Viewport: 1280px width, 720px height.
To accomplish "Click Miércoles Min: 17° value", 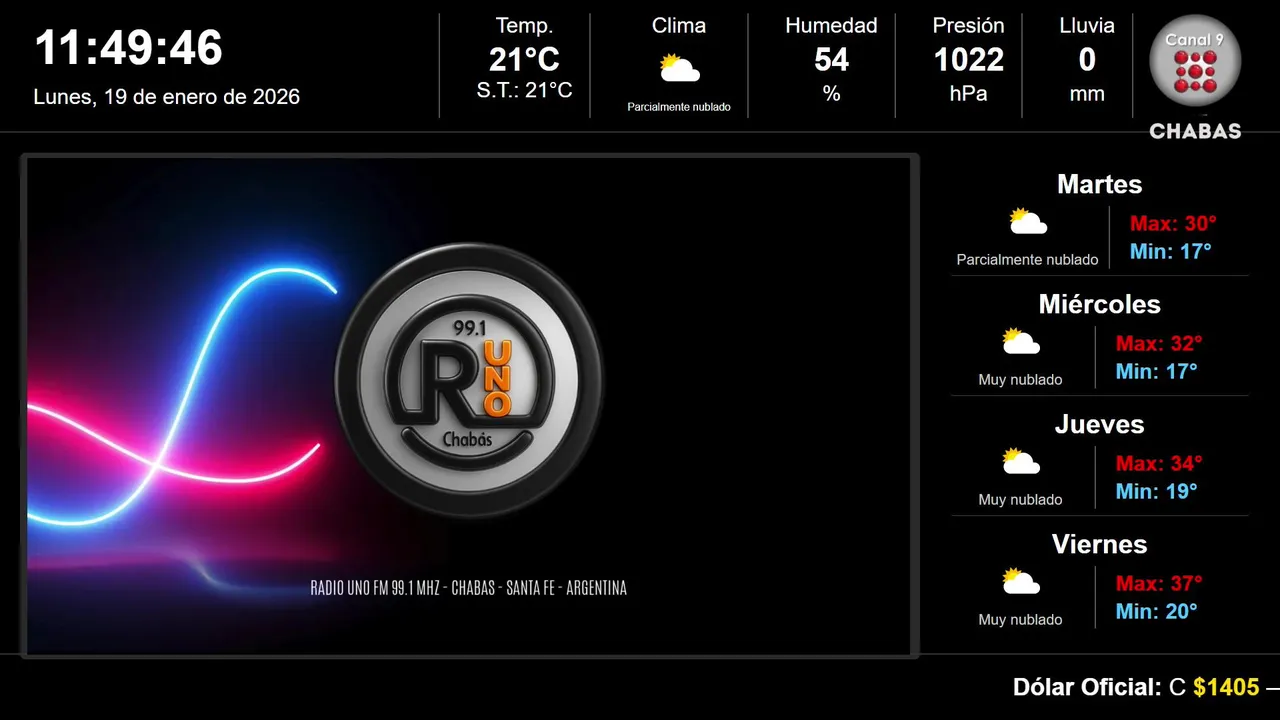I will (x=1156, y=371).
